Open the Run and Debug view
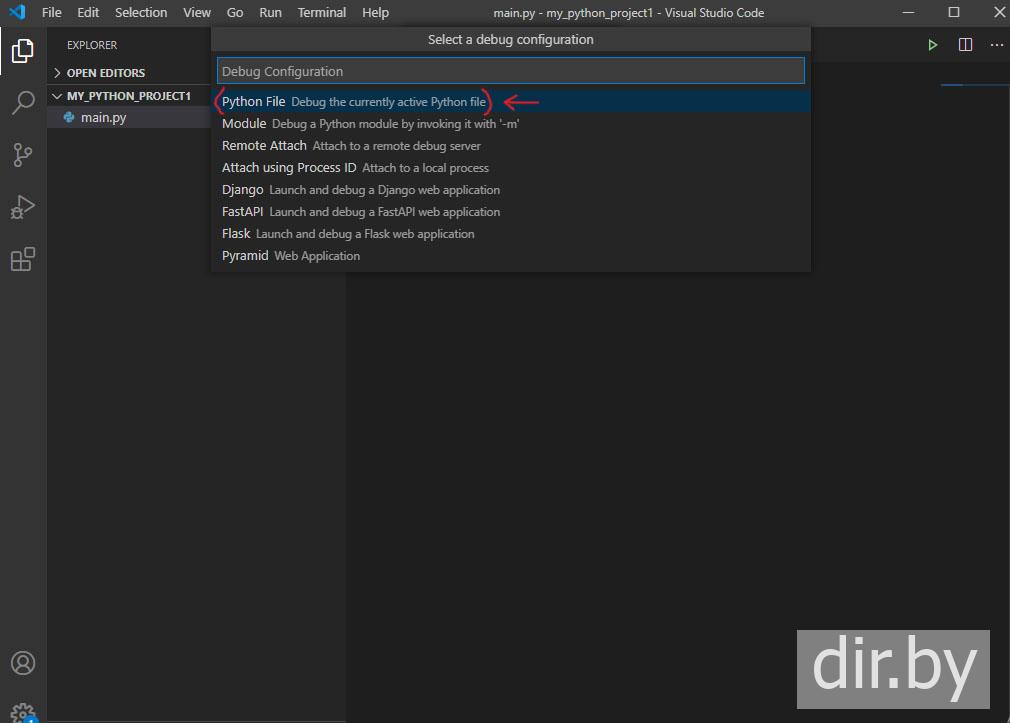Image resolution: width=1010 pixels, height=723 pixels. 22,207
